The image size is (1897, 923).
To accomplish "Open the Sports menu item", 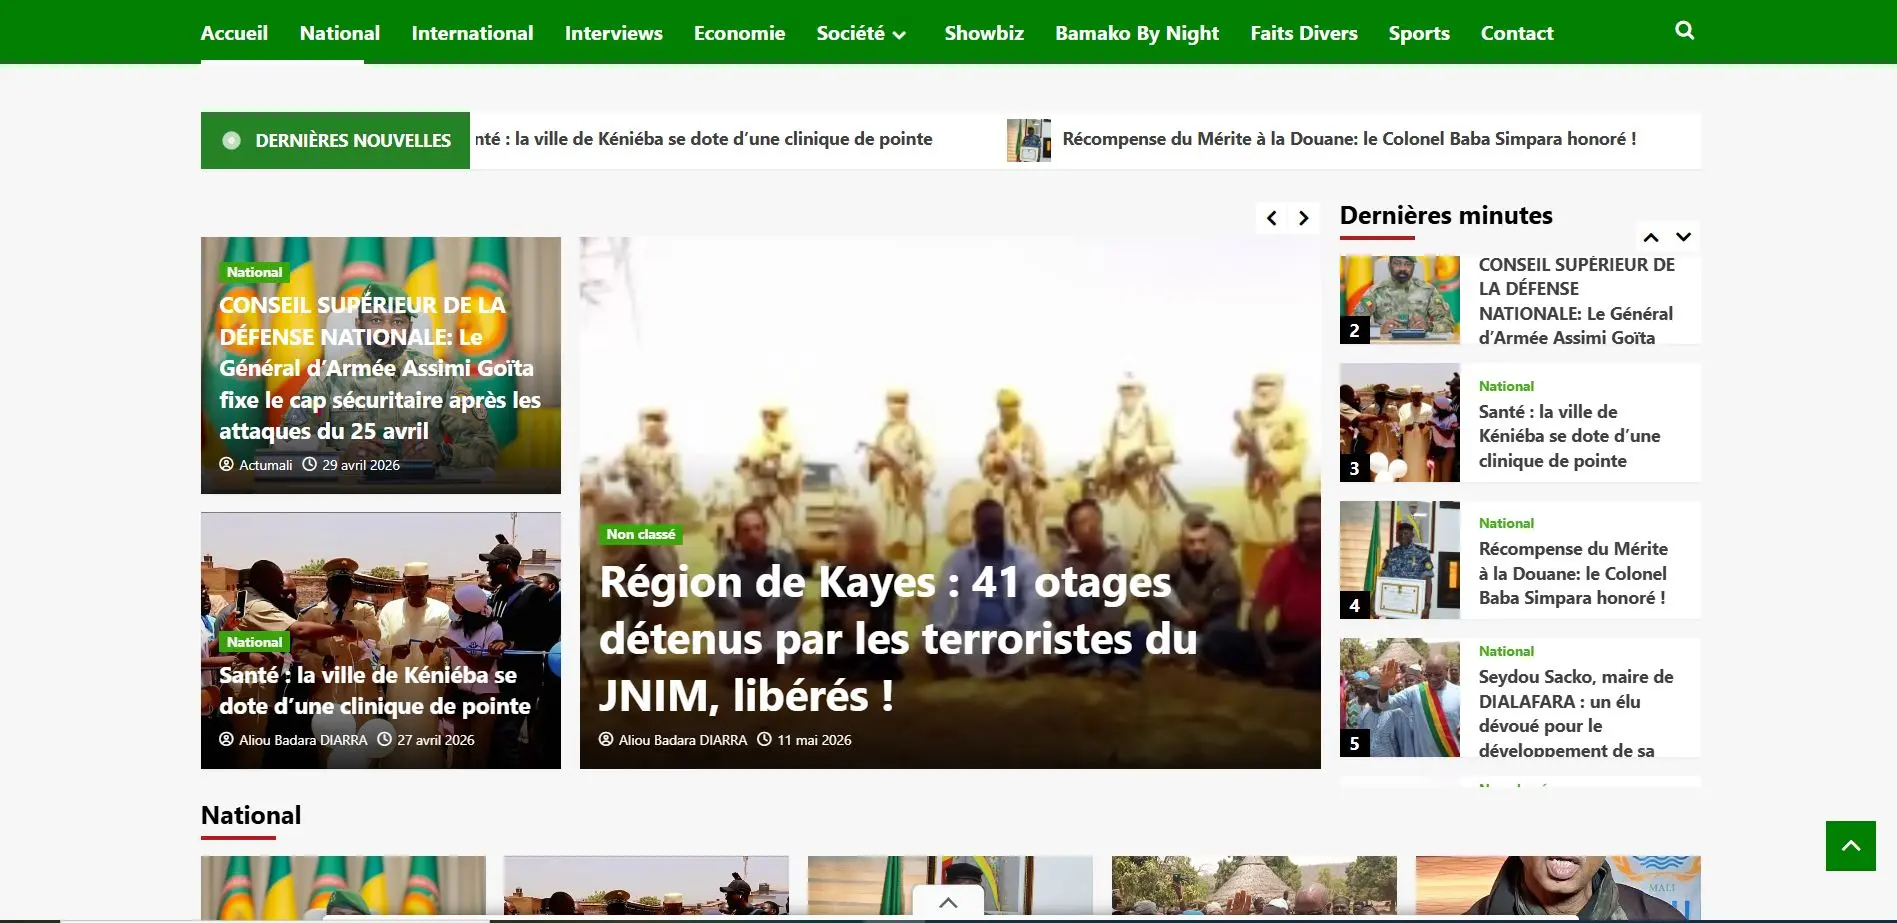I will click(x=1419, y=33).
